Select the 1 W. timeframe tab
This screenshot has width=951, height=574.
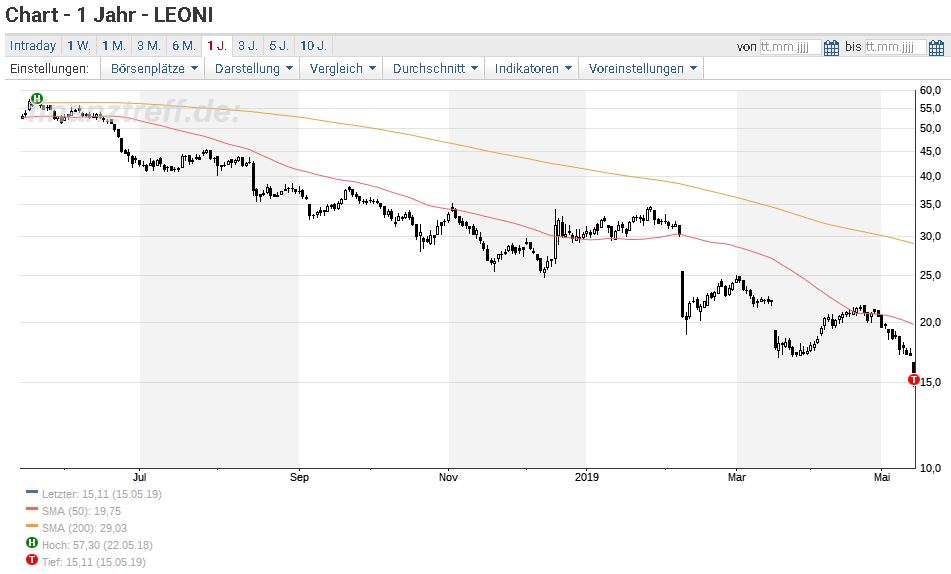coord(79,46)
